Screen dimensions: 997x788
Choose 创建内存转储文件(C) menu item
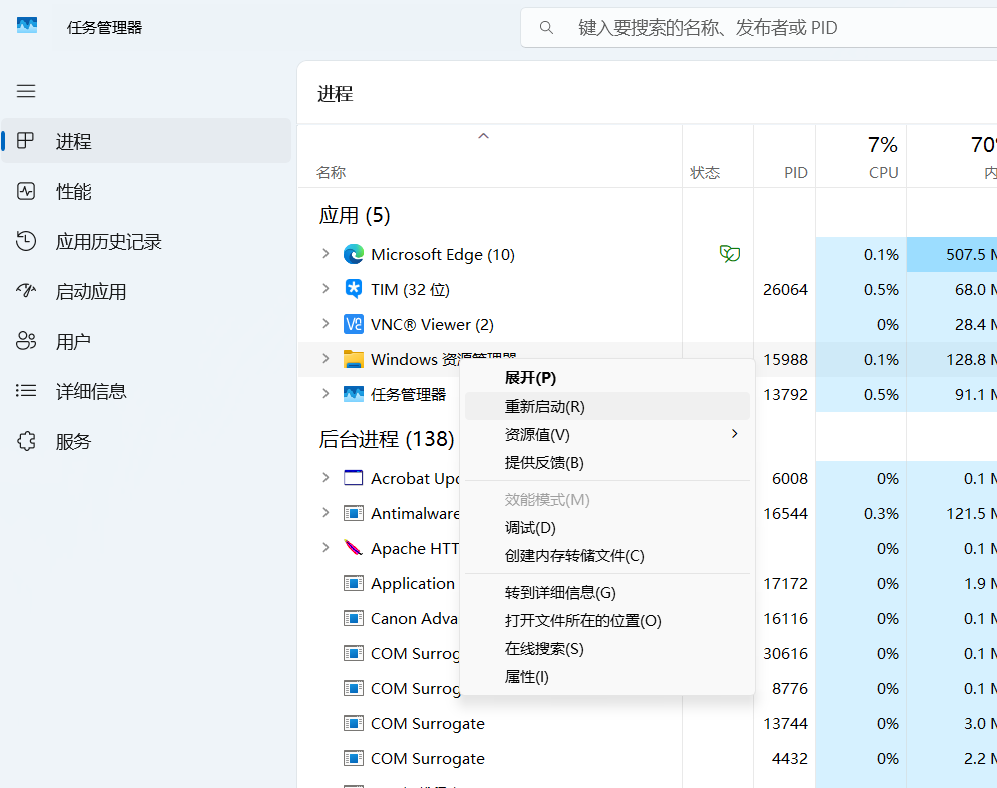click(607, 555)
